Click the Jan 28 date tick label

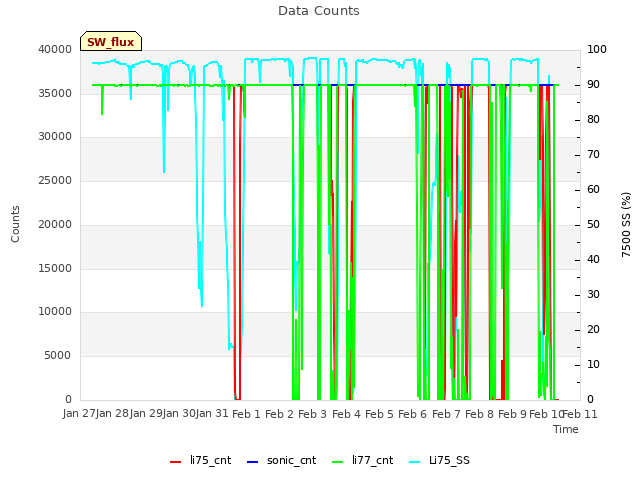click(x=113, y=414)
